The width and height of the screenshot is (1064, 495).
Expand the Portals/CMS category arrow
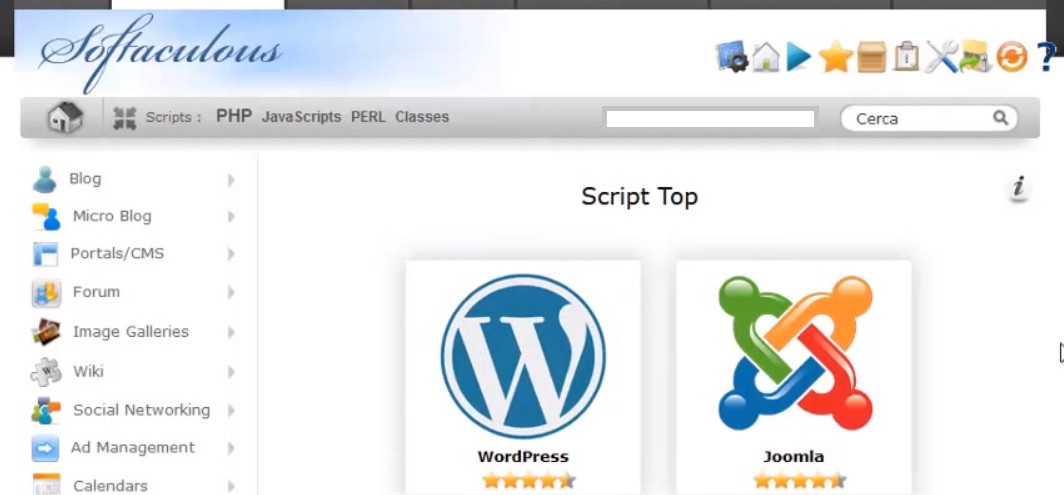pyautogui.click(x=231, y=254)
